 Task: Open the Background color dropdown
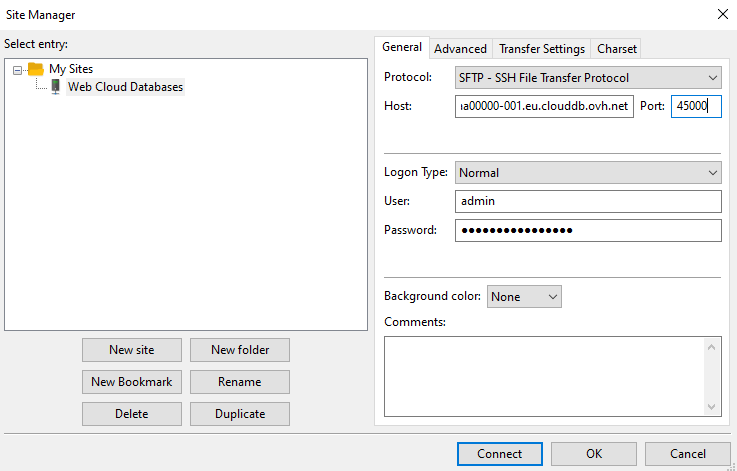(524, 297)
